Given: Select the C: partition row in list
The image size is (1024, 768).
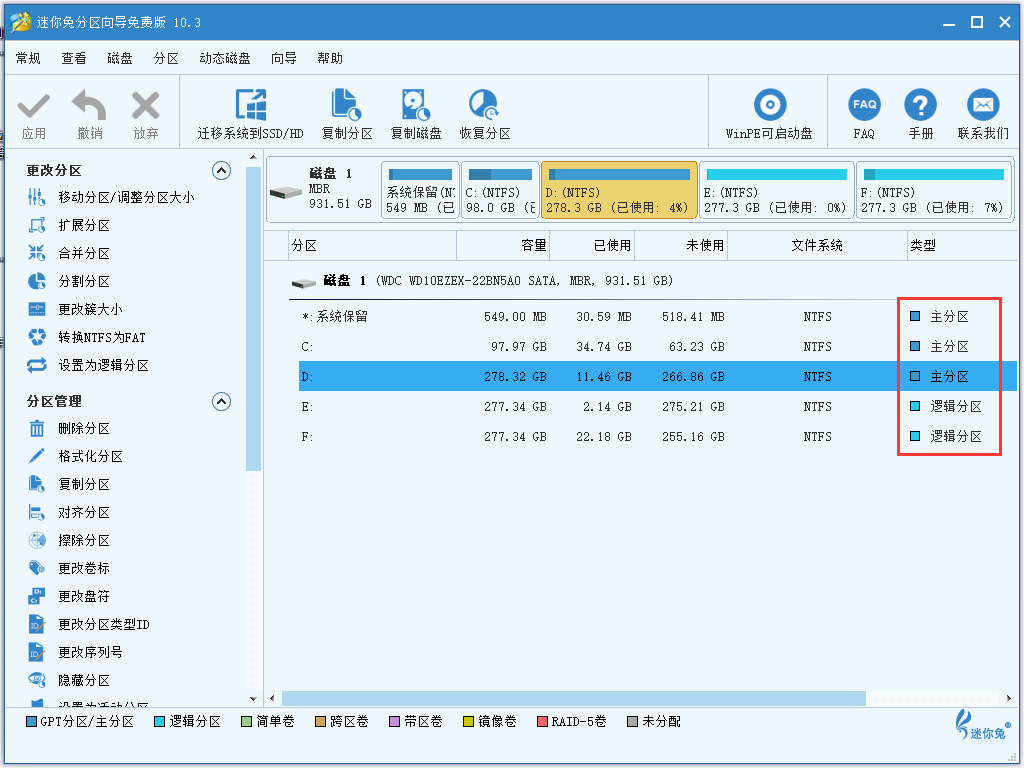Looking at the screenshot, I should (658, 347).
